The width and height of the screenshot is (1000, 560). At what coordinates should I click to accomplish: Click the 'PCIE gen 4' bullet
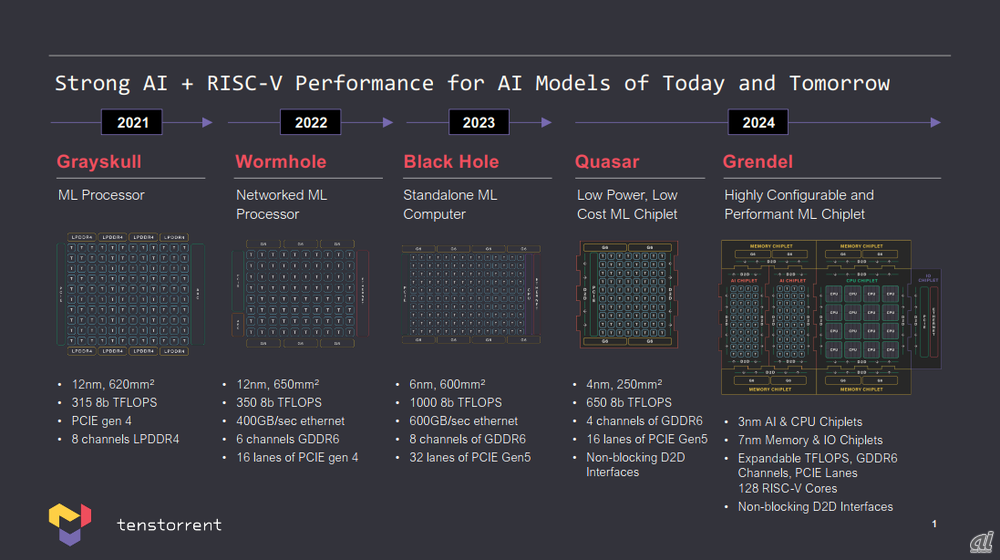coord(101,421)
